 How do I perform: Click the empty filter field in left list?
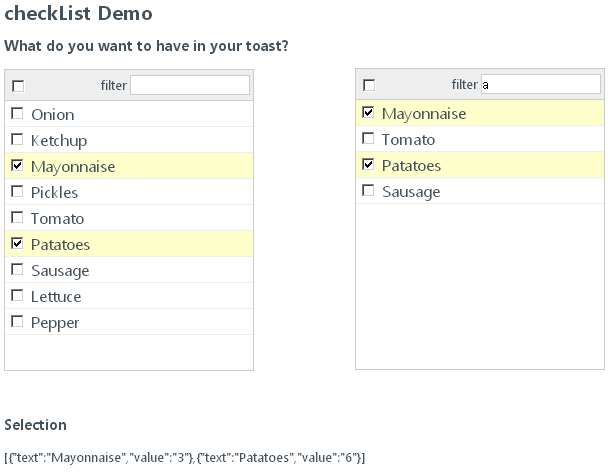(190, 85)
